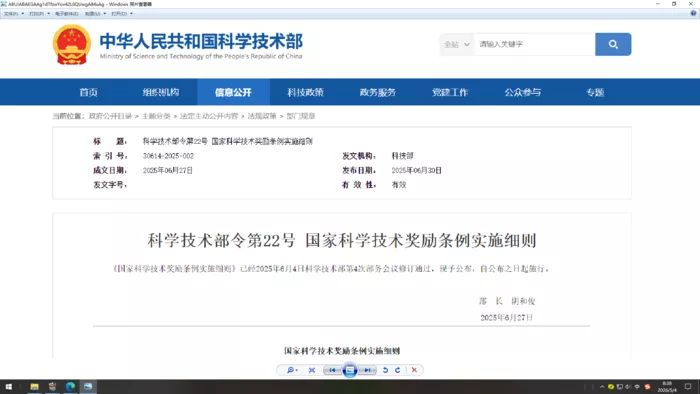Click the 法定主动公开内容 breadcrumb link
The width and height of the screenshot is (700, 394).
point(209,116)
